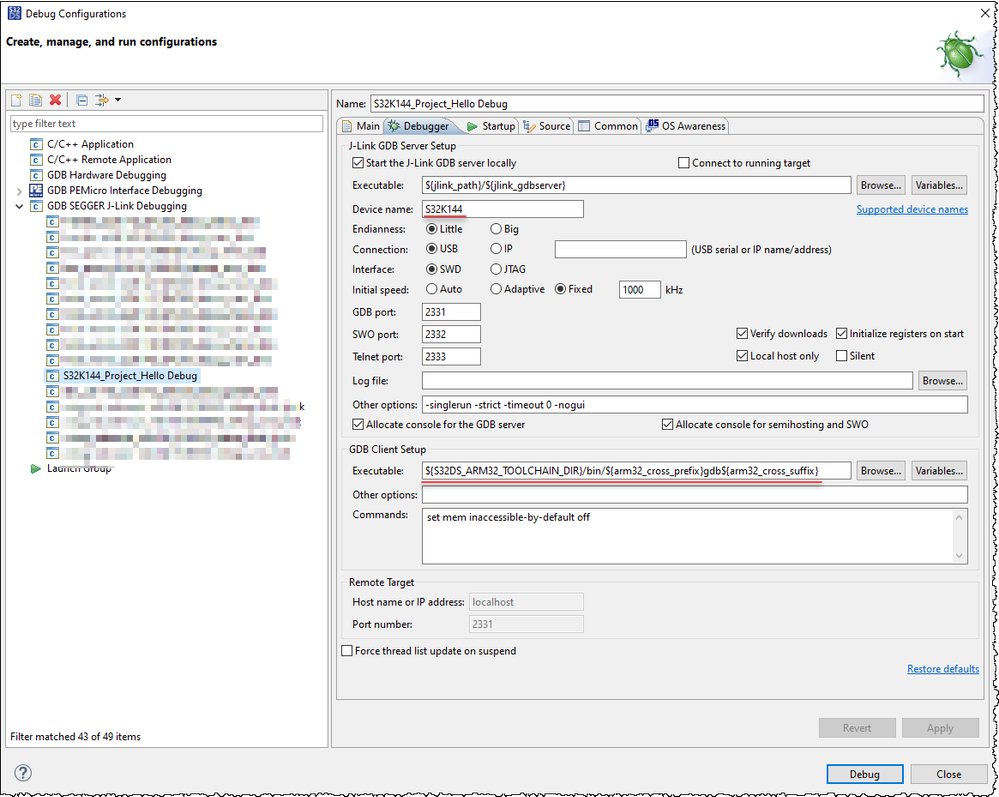Browse for GDB client executable
The height and width of the screenshot is (797, 999).
(x=880, y=471)
